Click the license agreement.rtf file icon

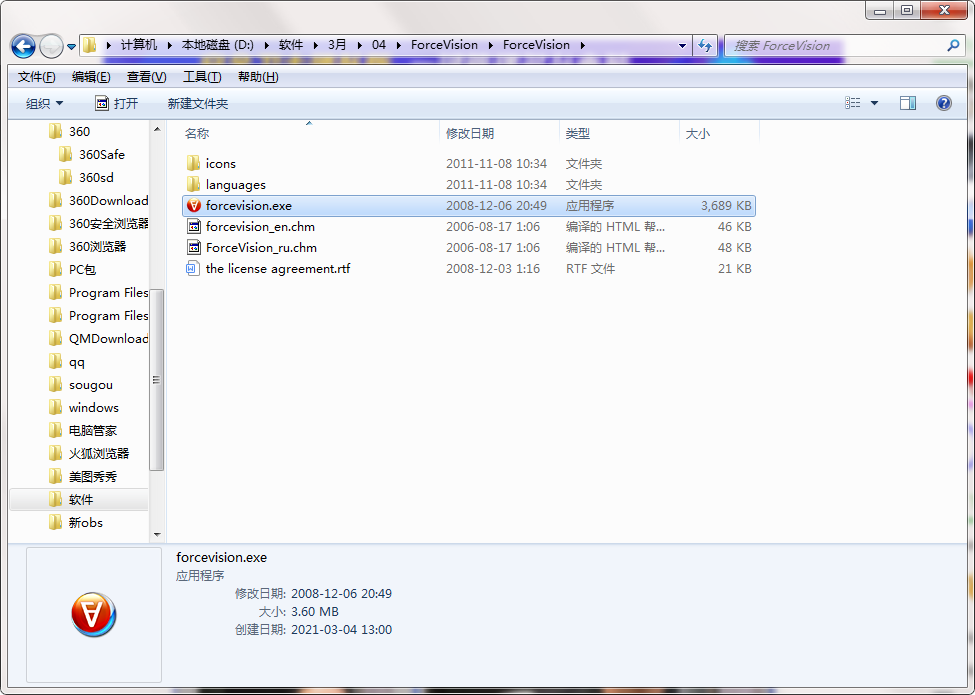pyautogui.click(x=193, y=269)
